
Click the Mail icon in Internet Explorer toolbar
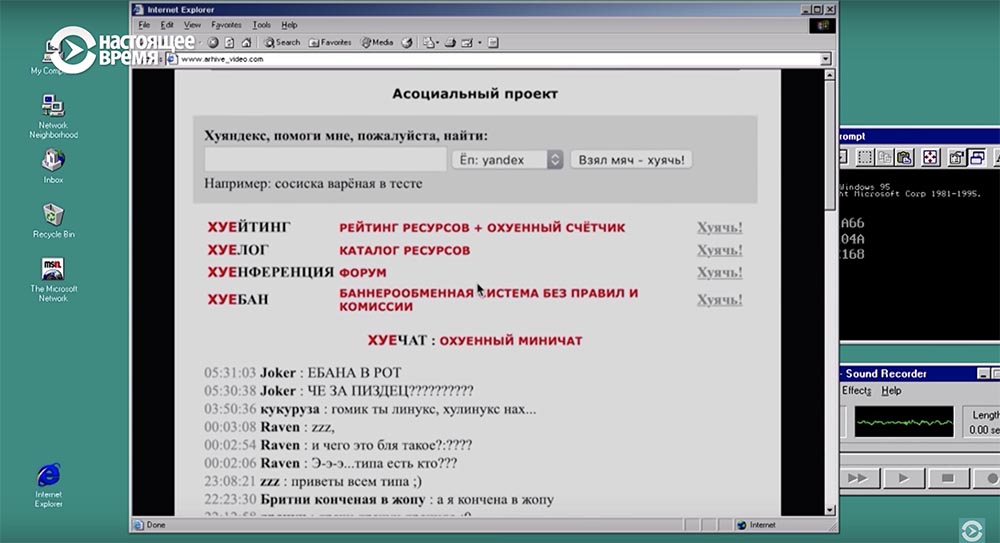[429, 43]
